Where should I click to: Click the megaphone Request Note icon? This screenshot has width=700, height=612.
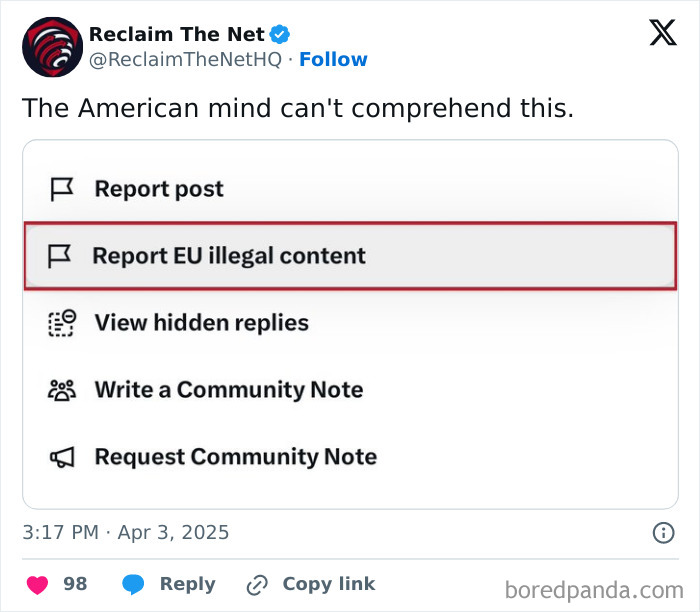point(62,457)
